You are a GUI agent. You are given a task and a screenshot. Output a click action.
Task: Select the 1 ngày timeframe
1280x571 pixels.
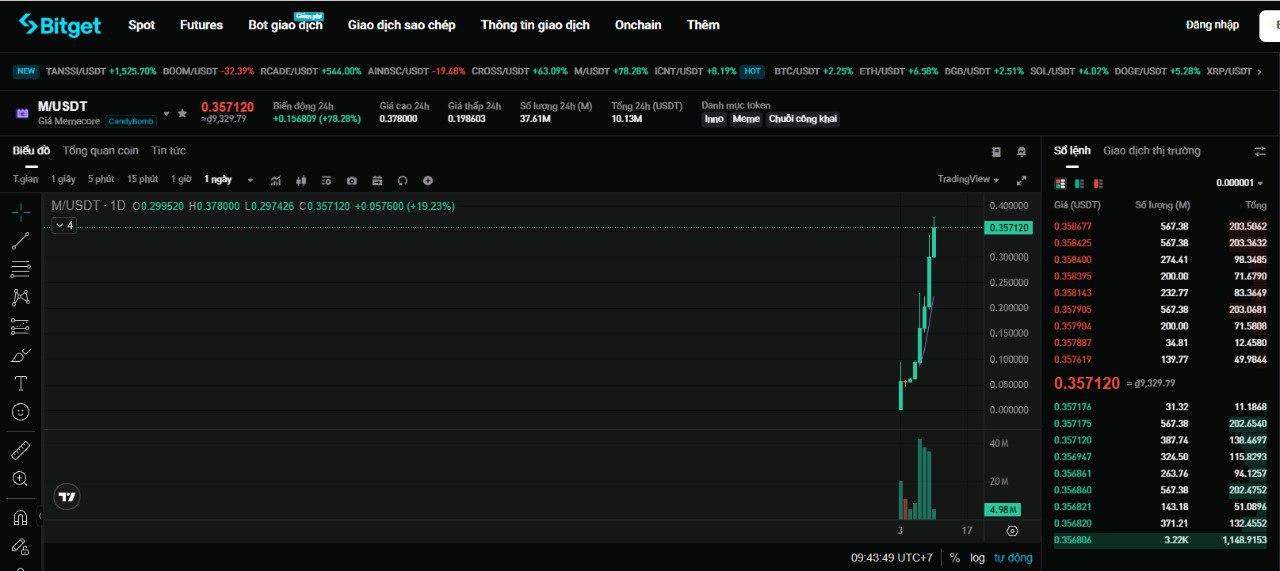click(218, 179)
